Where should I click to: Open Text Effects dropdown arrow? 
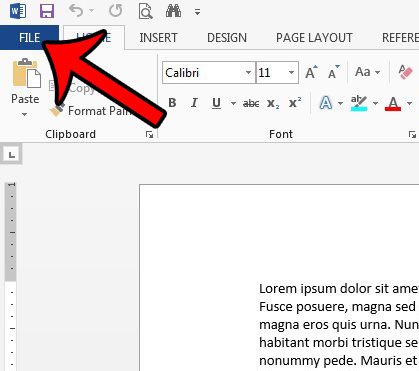(340, 104)
